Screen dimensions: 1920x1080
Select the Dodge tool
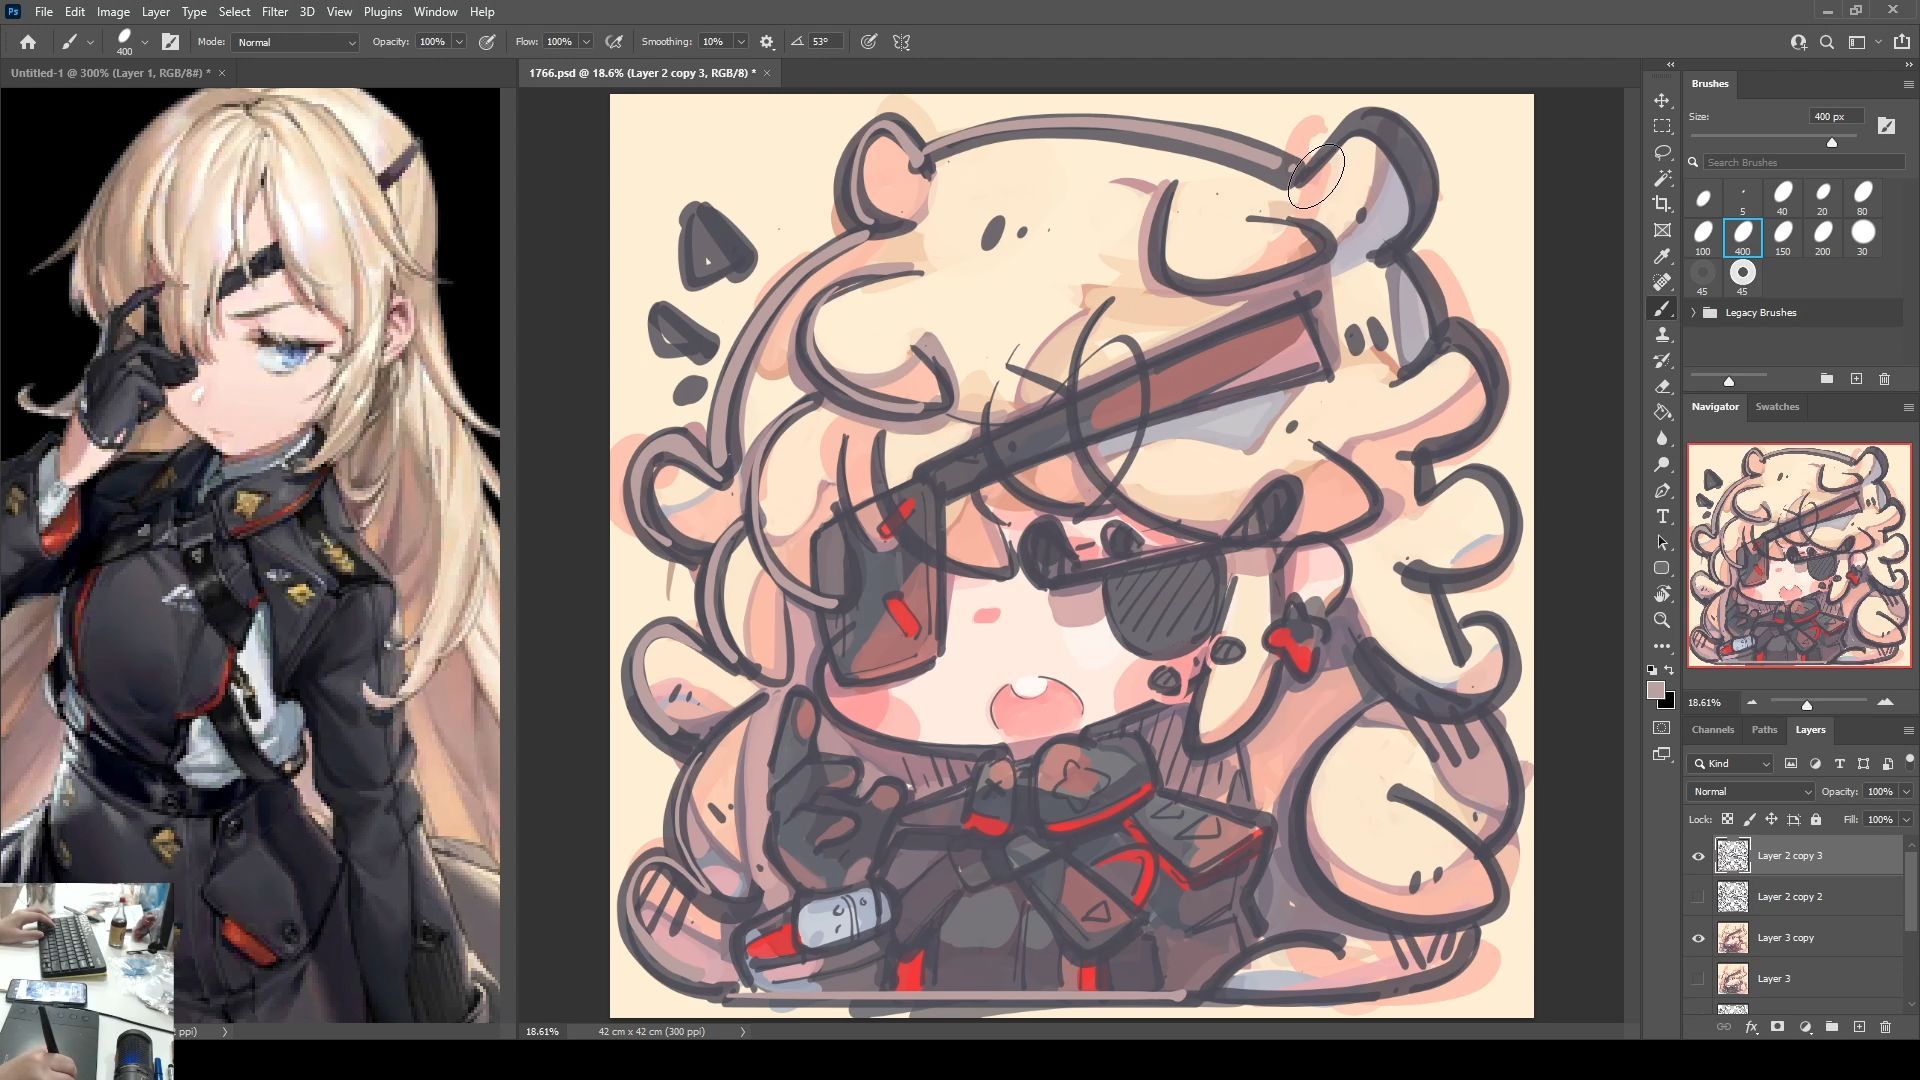click(x=1662, y=464)
